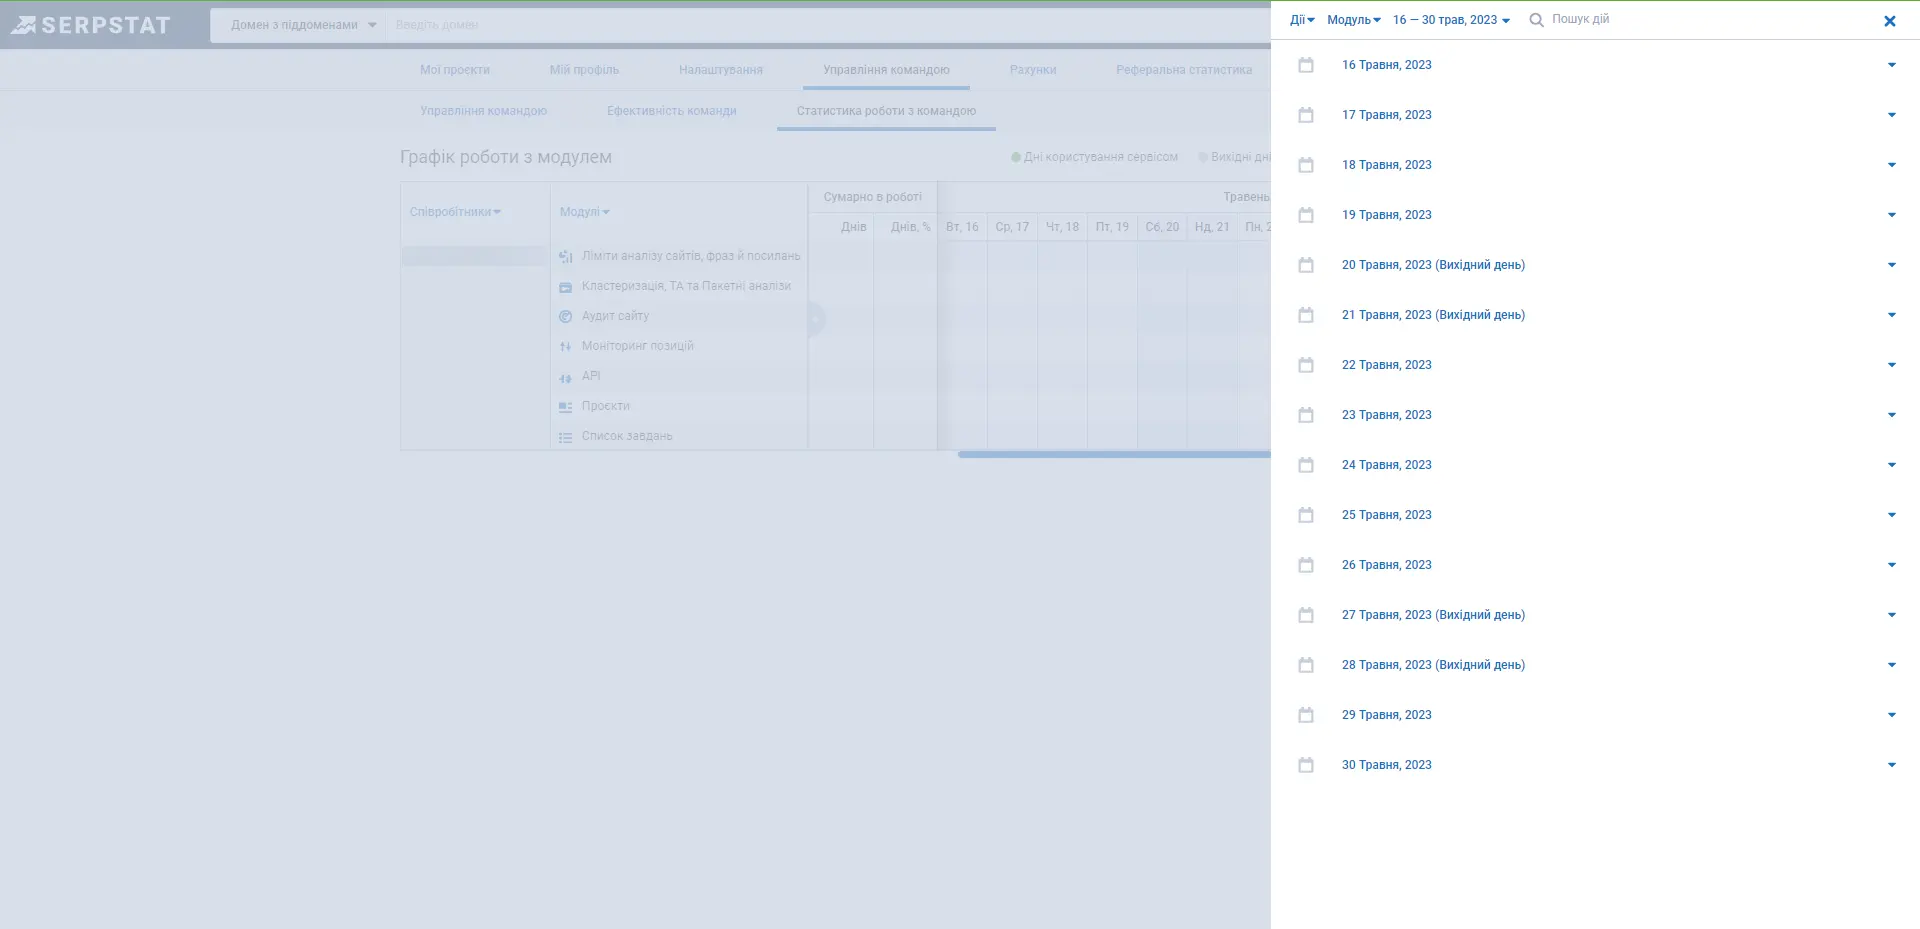The height and width of the screenshot is (929, 1920).
Task: Click calendar icon for 26 Травня, 2023
Action: pyautogui.click(x=1306, y=565)
